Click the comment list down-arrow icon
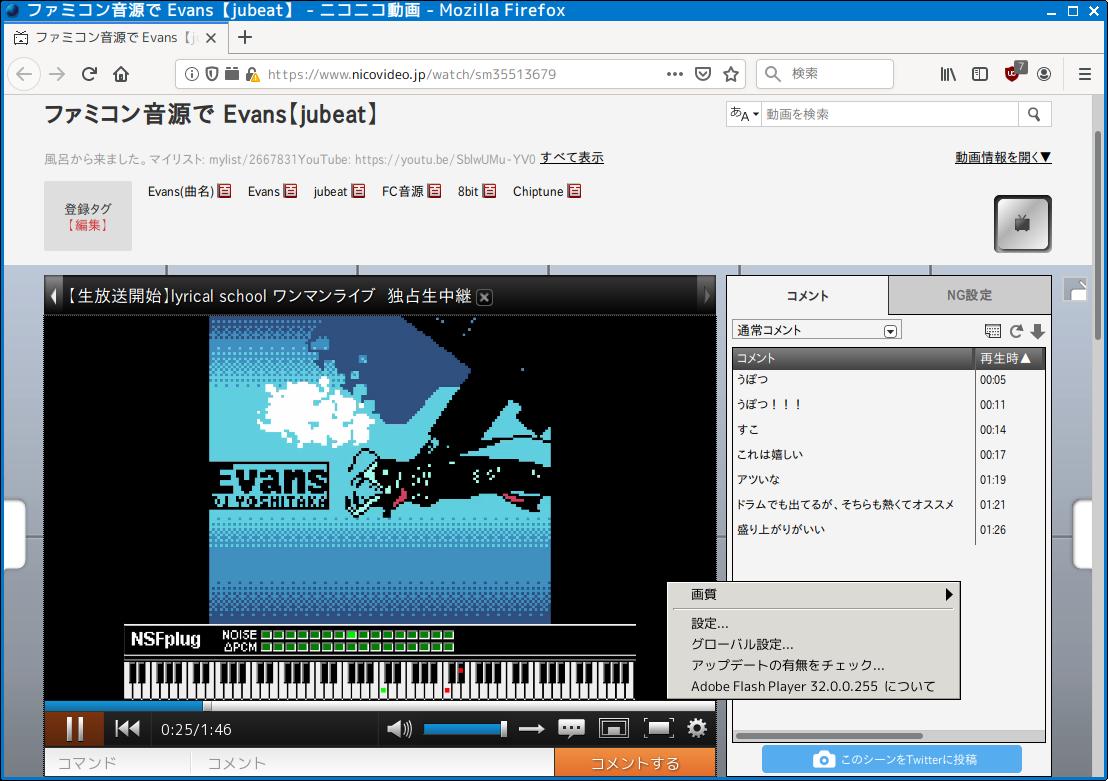The image size is (1108, 781). [x=1037, y=331]
